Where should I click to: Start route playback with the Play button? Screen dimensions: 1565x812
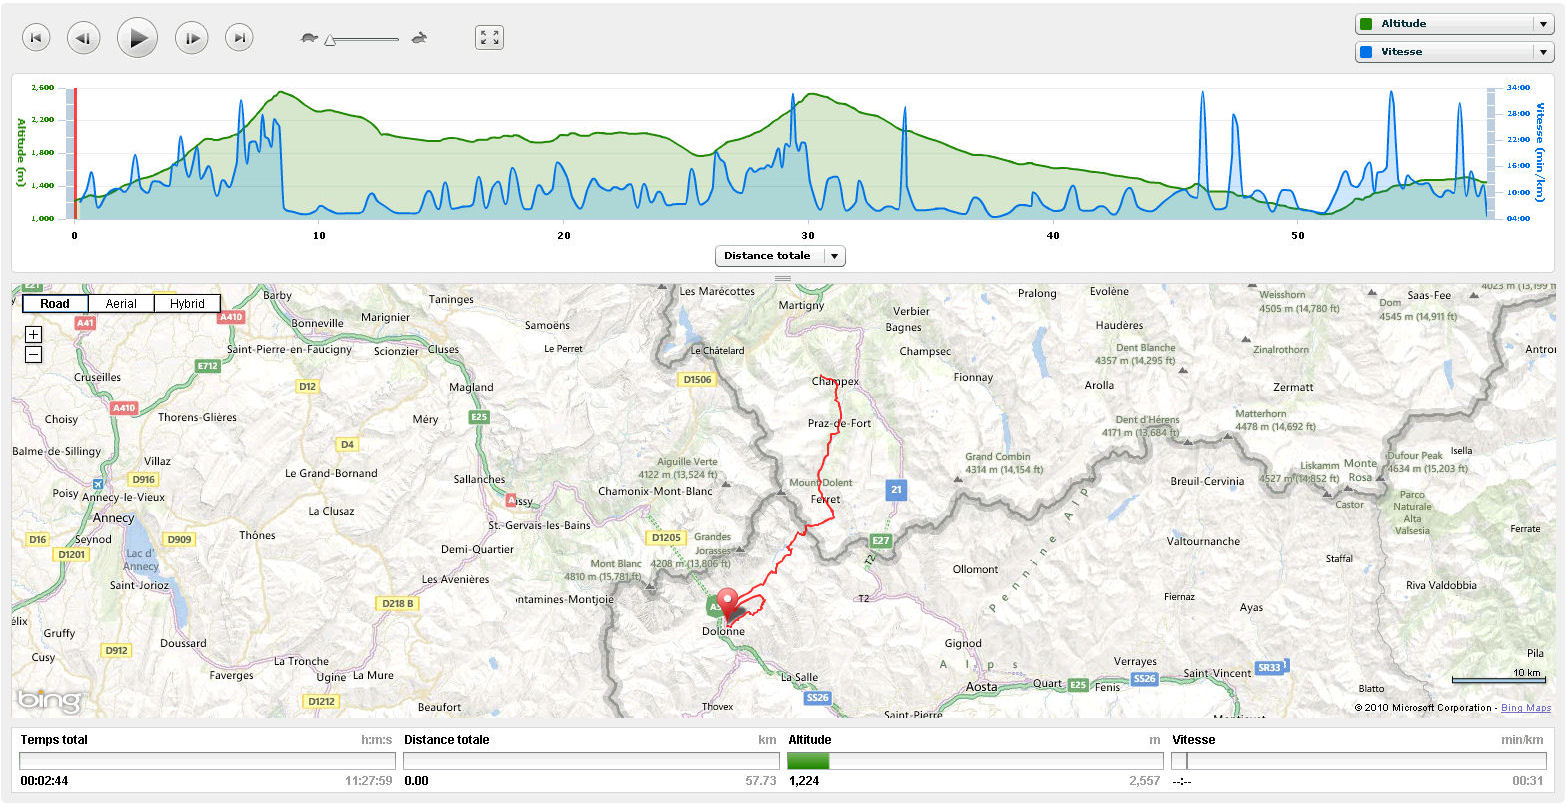pyautogui.click(x=138, y=38)
